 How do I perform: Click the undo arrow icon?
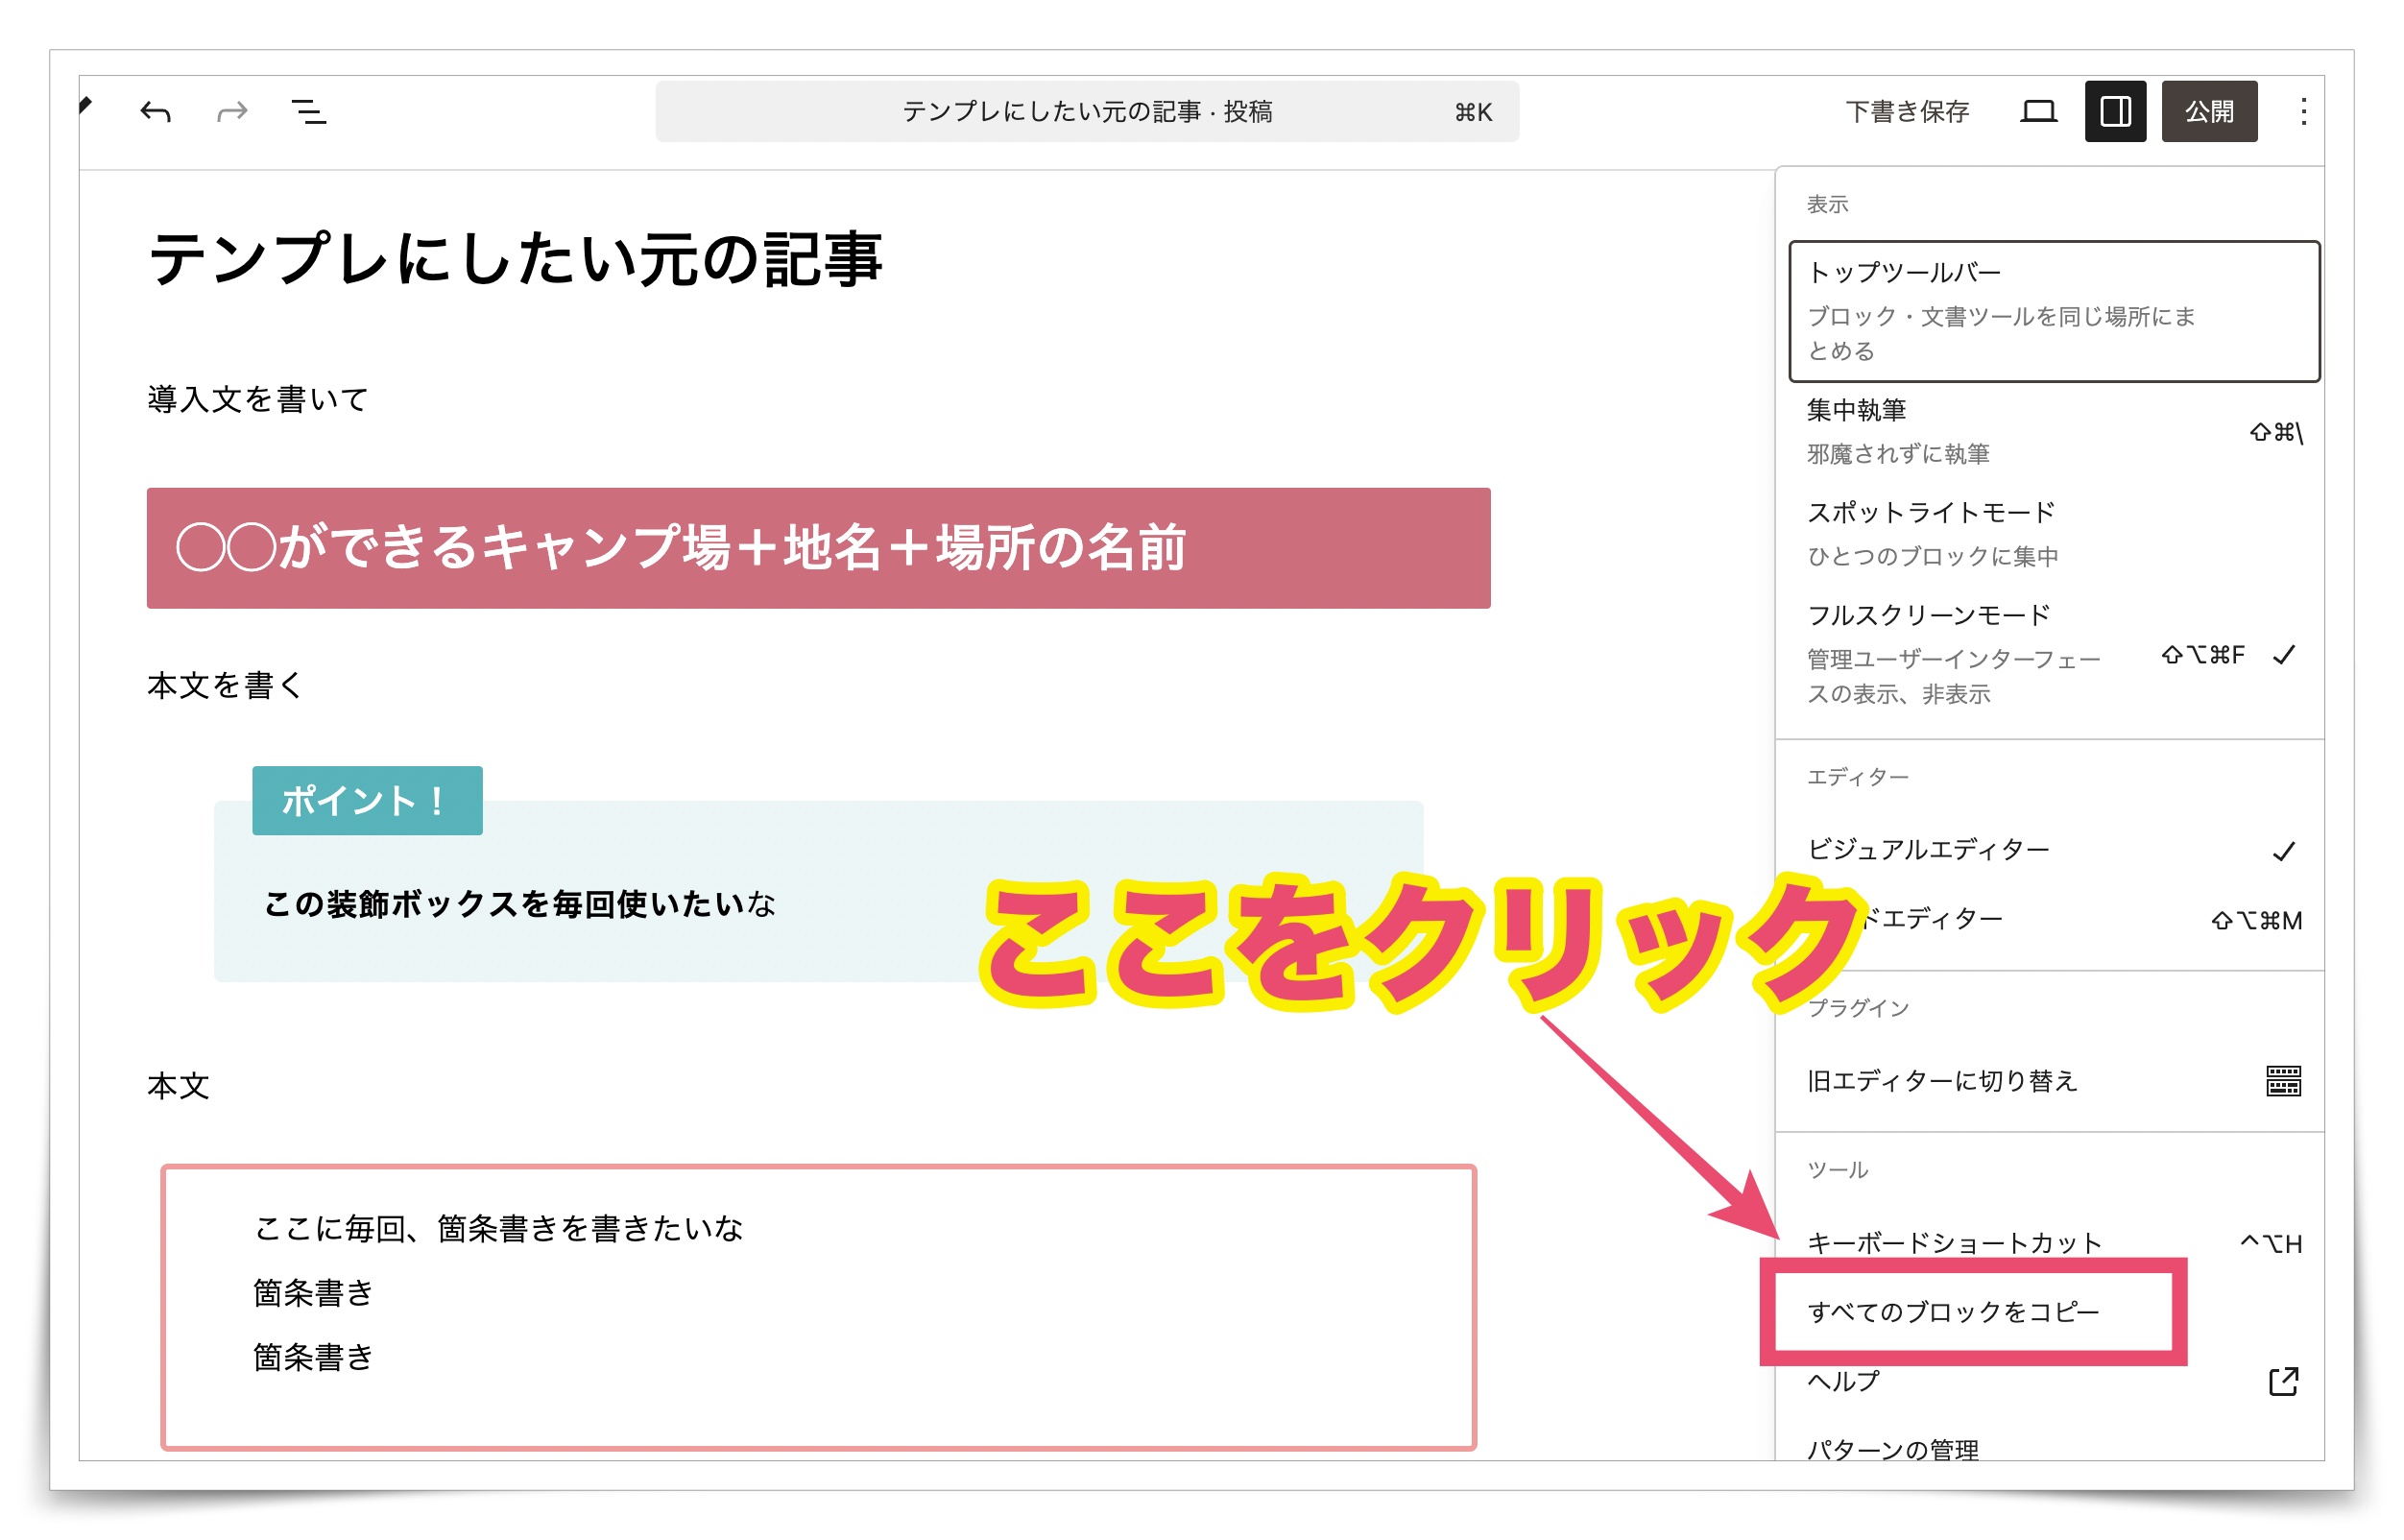pyautogui.click(x=155, y=112)
